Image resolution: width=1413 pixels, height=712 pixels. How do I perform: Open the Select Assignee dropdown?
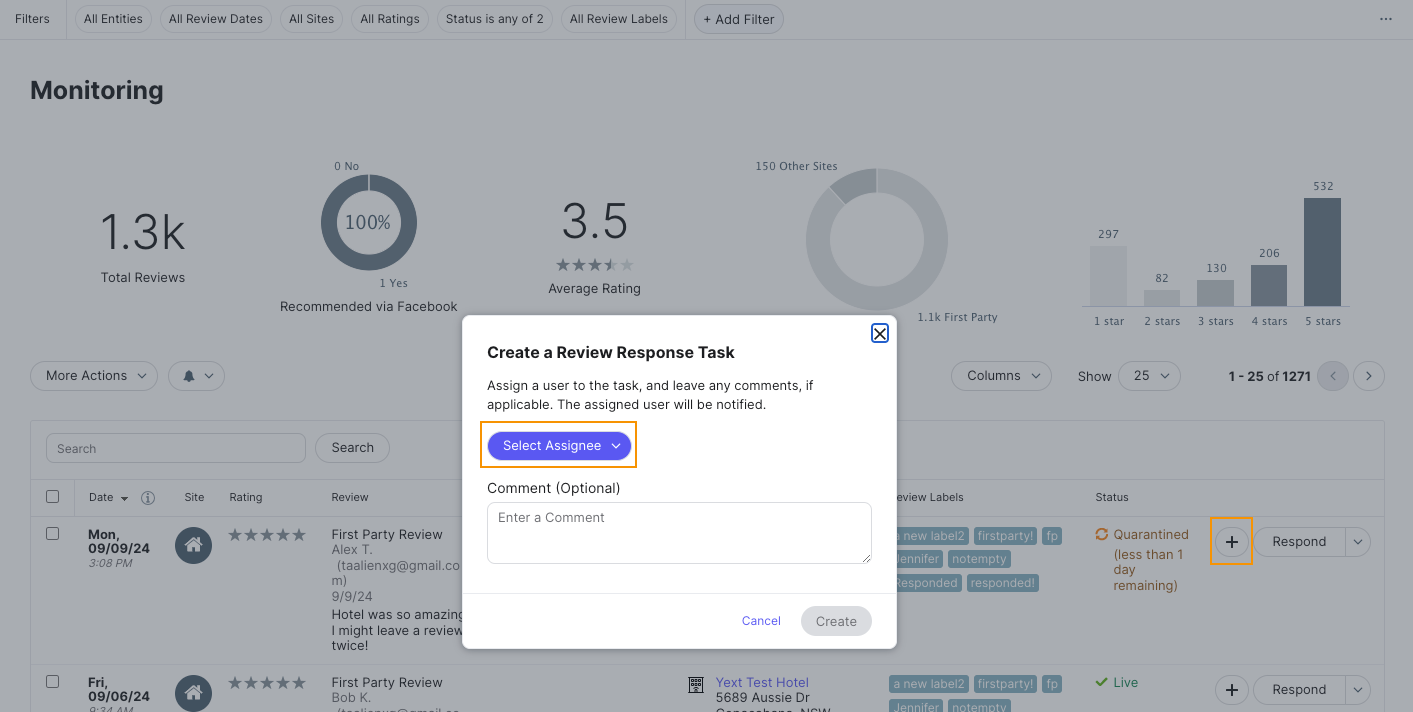[x=558, y=445]
